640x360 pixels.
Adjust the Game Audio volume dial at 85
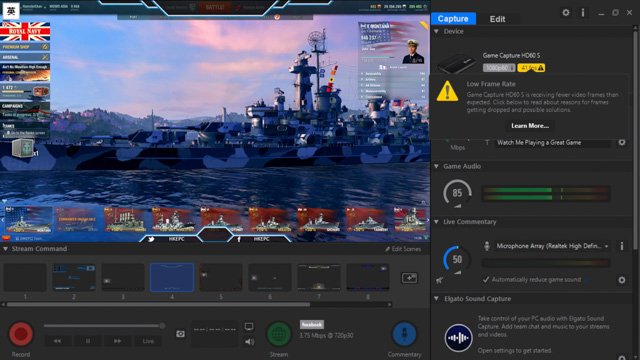click(457, 193)
